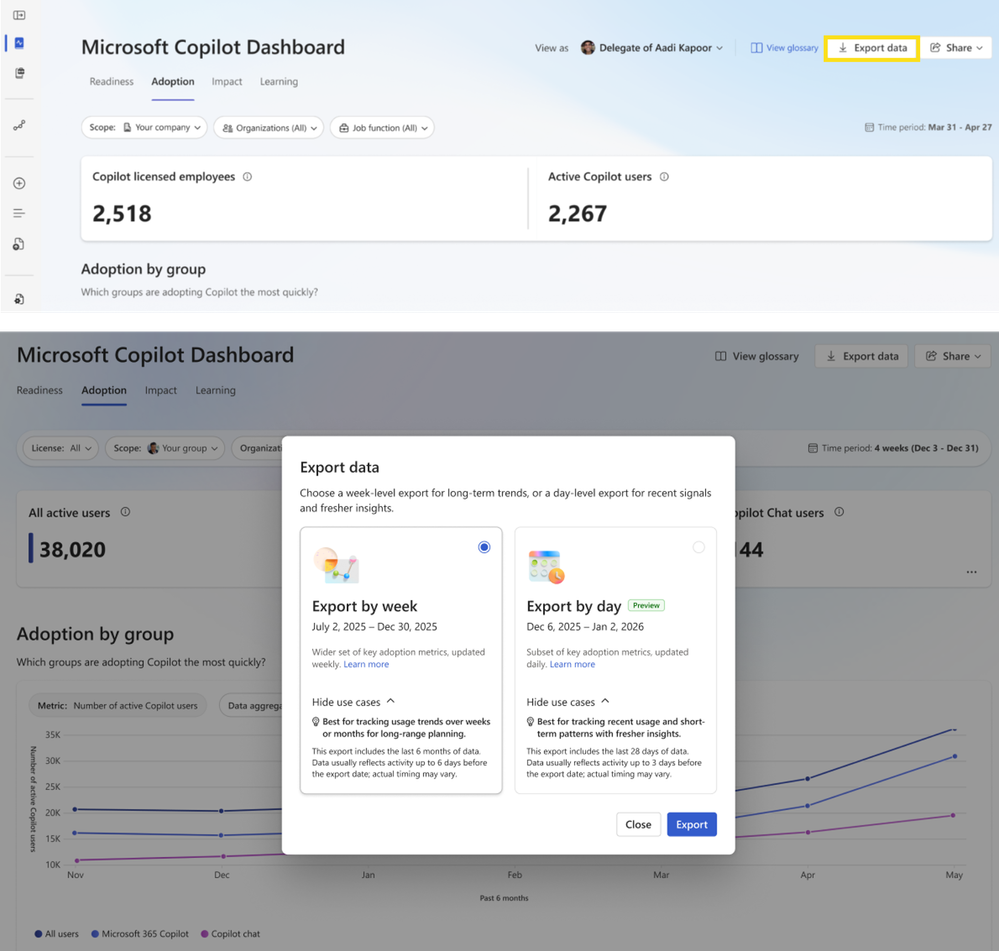Viewport: 999px width, 951px height.
Task: Click the document-with-plus icon in sidebar
Action: click(19, 244)
